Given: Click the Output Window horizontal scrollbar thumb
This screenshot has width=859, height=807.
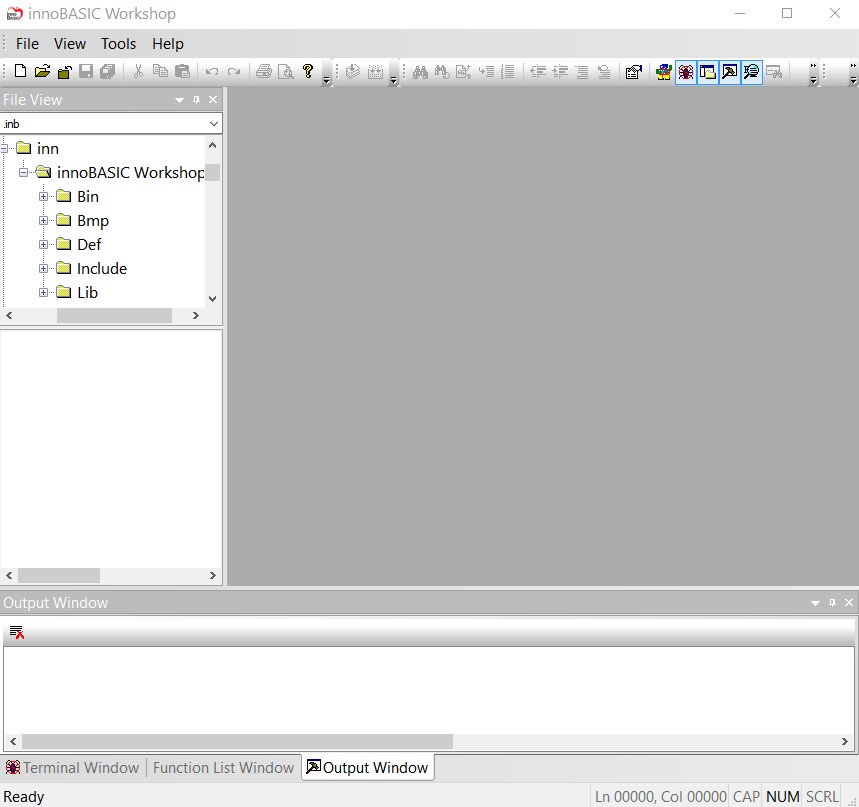Looking at the screenshot, I should [237, 741].
